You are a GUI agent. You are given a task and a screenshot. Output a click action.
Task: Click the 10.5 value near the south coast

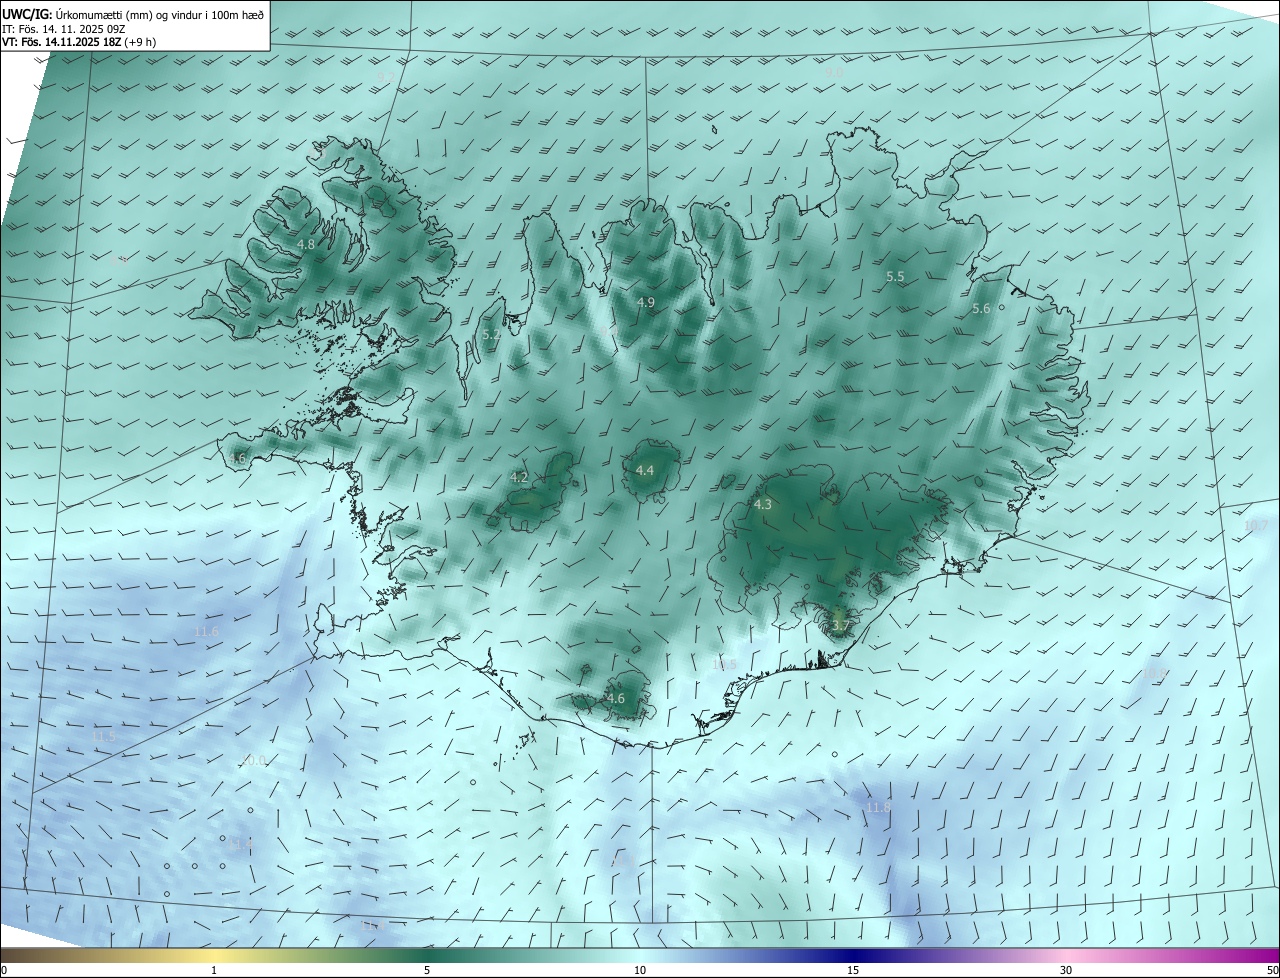point(724,665)
